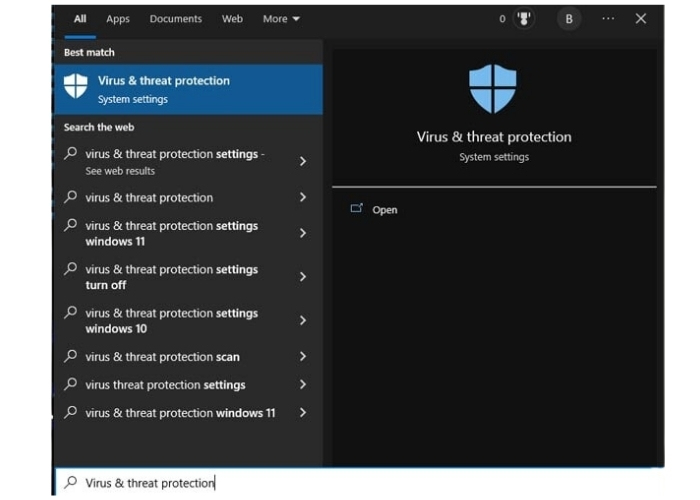This screenshot has height=500, width=700.
Task: Open the More filter dropdown
Action: [281, 19]
